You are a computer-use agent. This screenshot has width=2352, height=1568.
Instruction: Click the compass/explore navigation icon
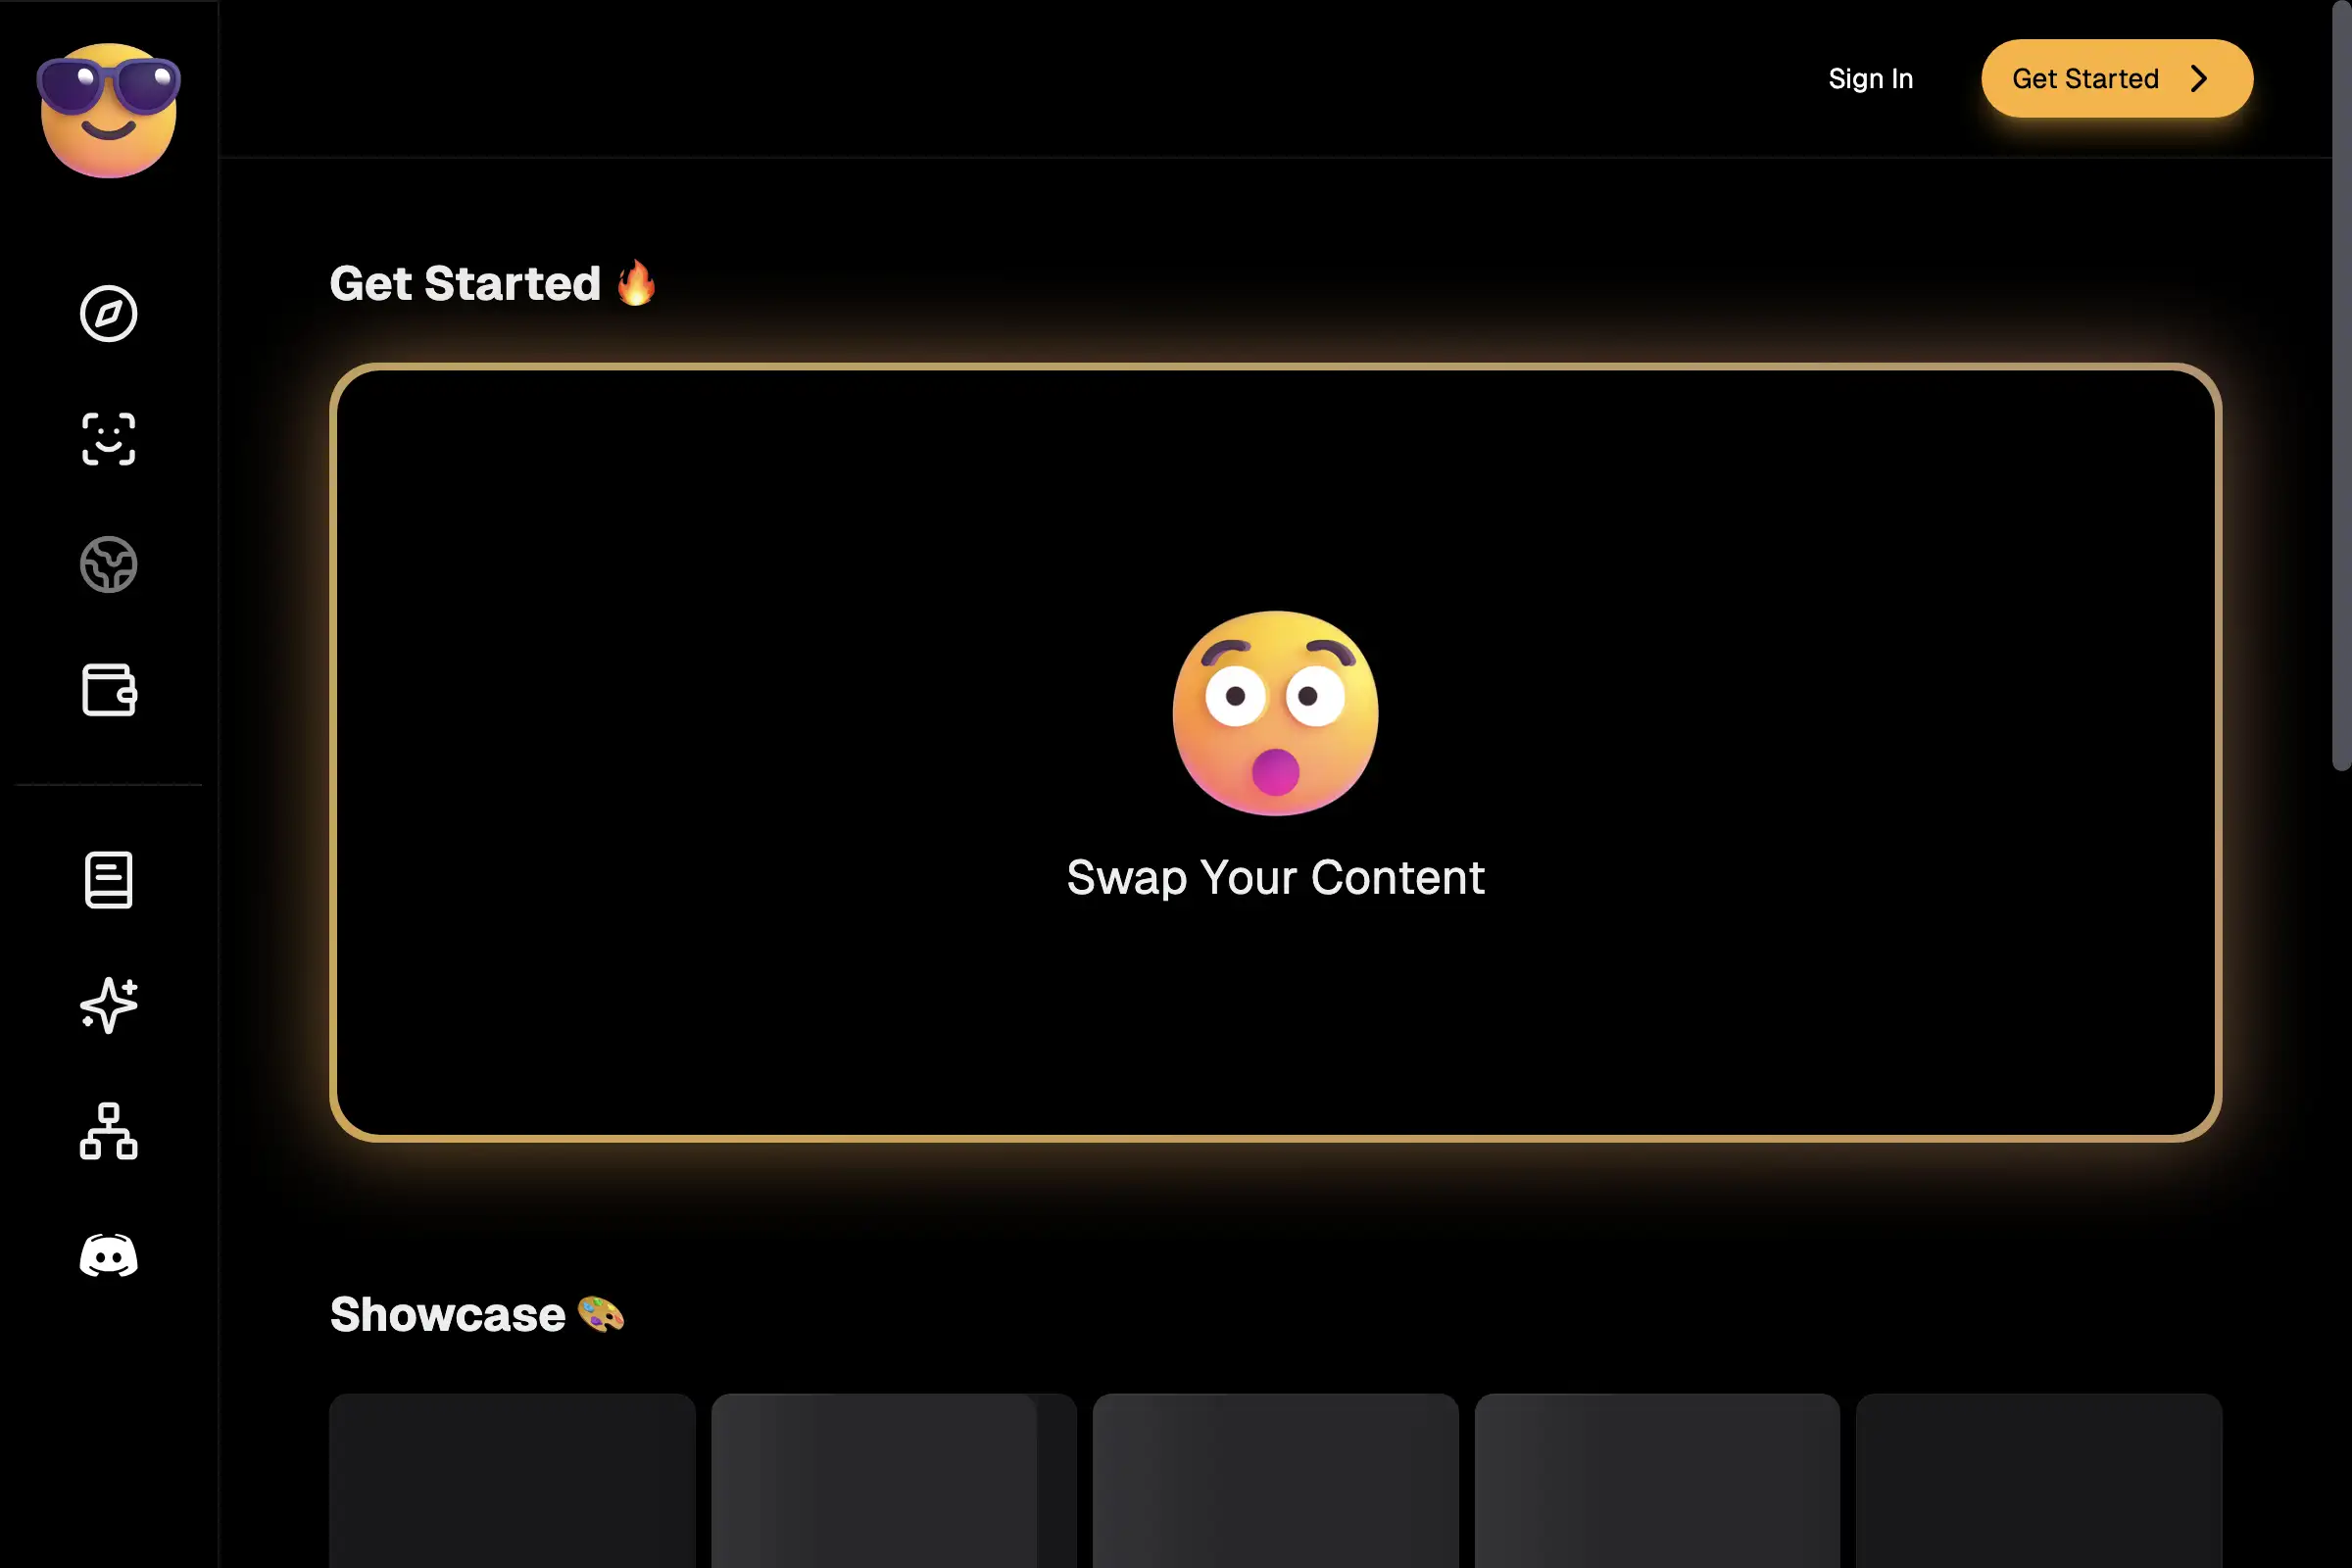pos(109,312)
